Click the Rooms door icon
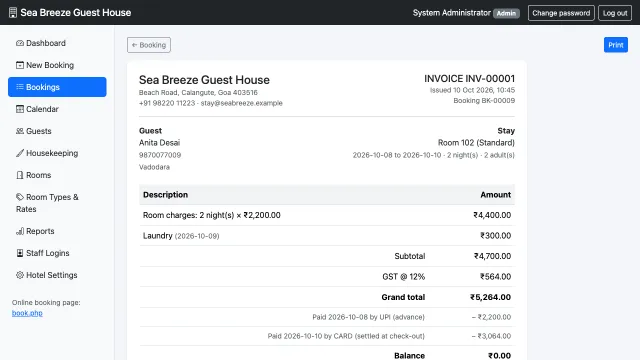This screenshot has height=360, width=640. click(x=20, y=175)
